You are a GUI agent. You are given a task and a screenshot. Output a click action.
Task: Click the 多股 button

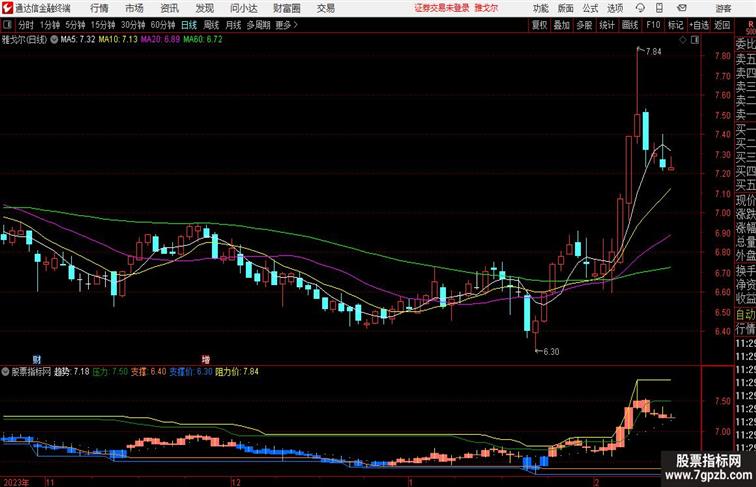point(584,25)
